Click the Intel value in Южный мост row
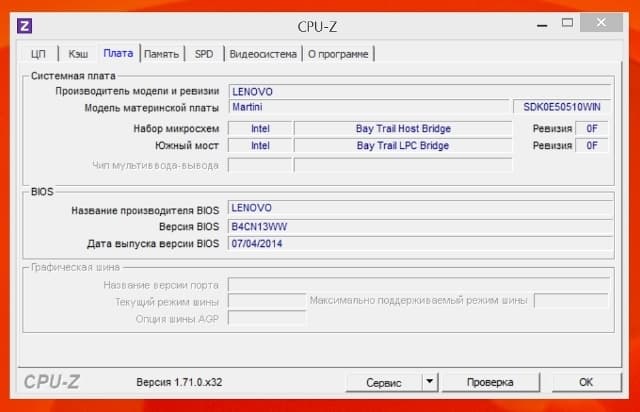640x412 pixels. click(x=260, y=146)
